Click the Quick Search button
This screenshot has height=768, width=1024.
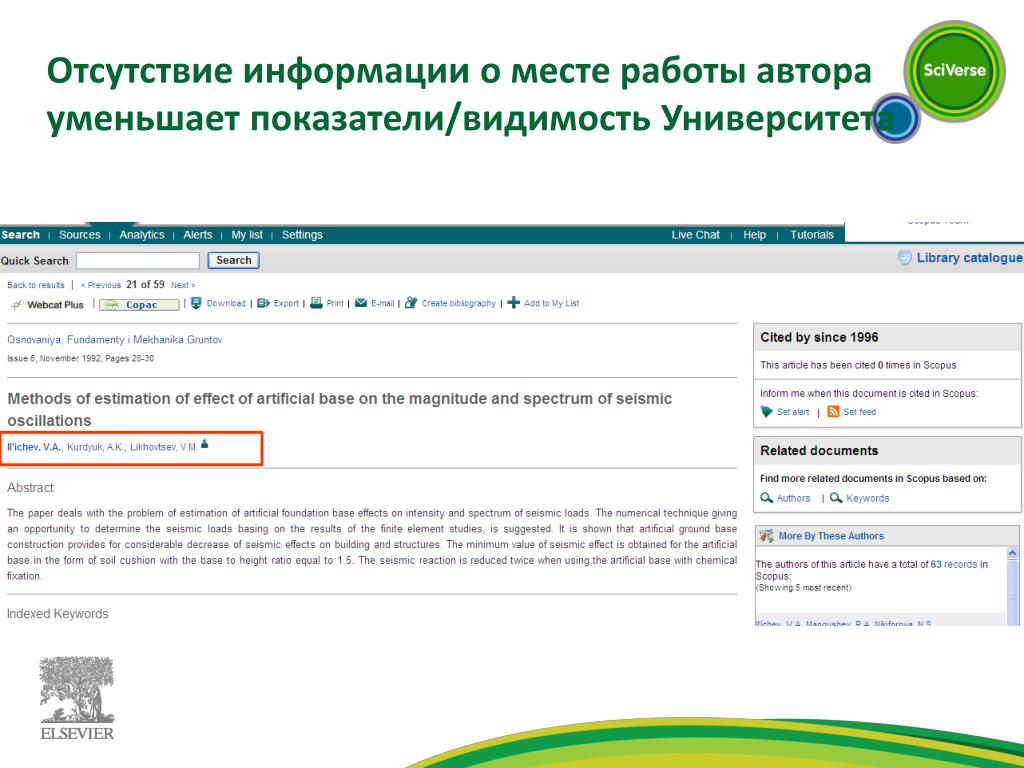pyautogui.click(x=234, y=261)
